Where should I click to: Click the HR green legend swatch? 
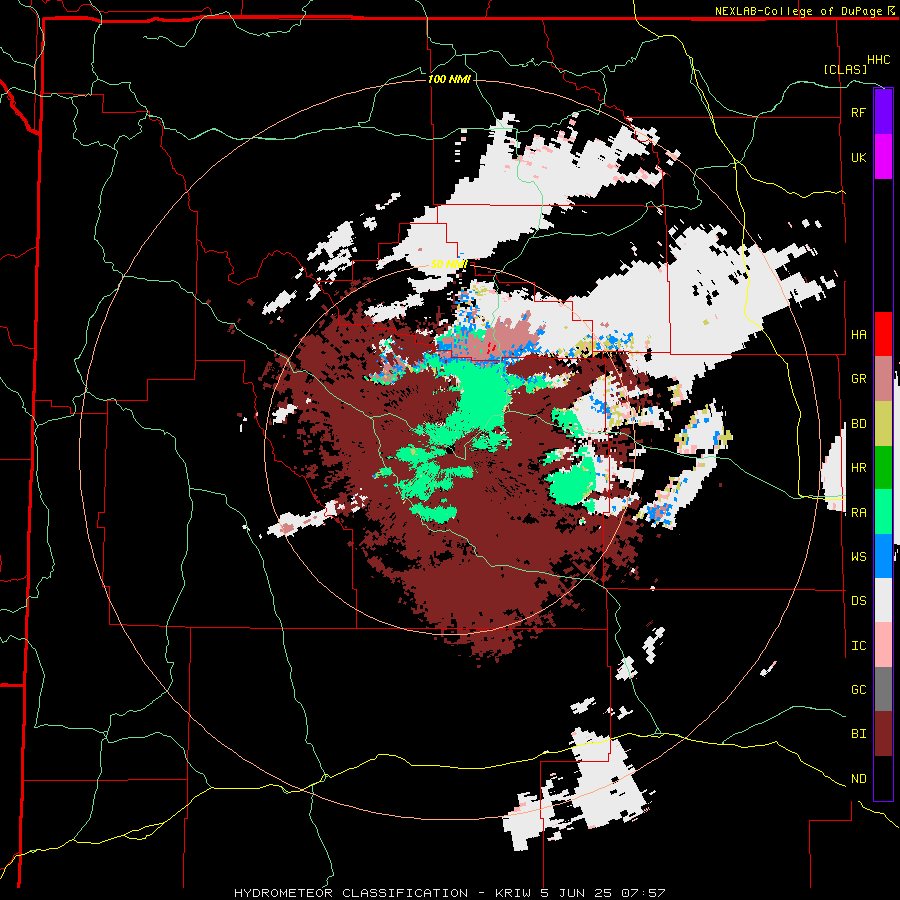click(x=883, y=468)
